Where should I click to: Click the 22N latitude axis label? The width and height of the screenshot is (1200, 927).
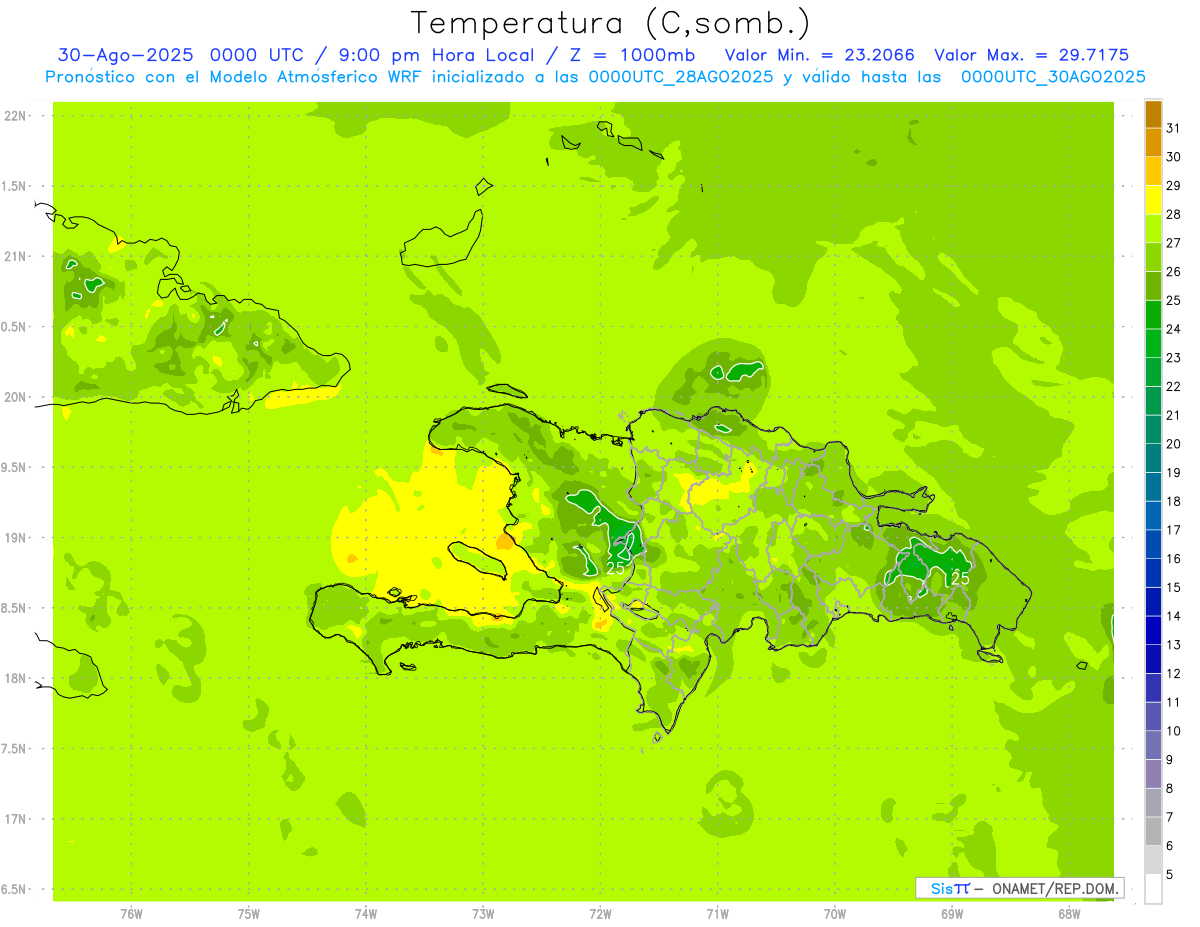(x=16, y=116)
